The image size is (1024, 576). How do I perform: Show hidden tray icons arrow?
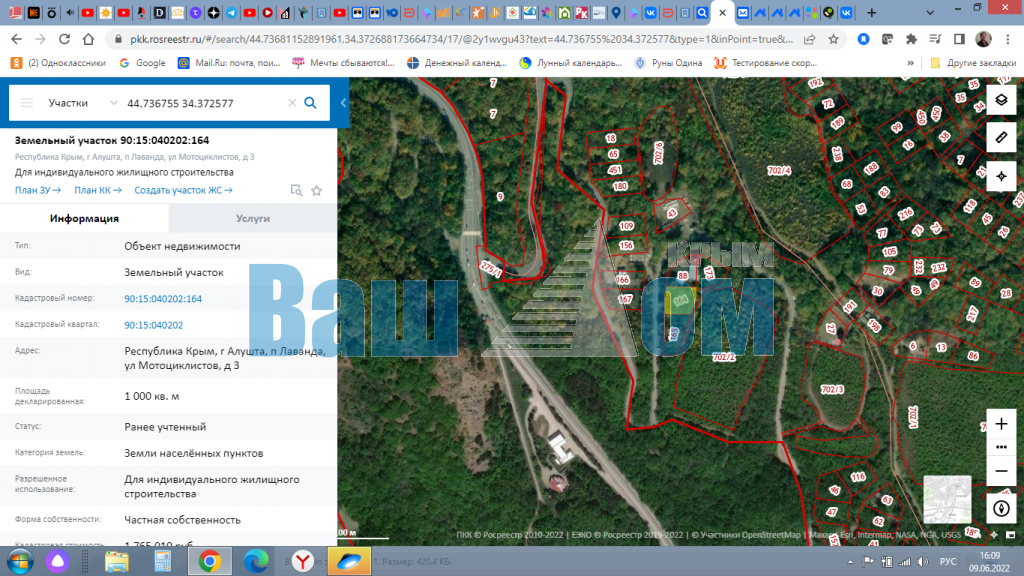(850, 562)
